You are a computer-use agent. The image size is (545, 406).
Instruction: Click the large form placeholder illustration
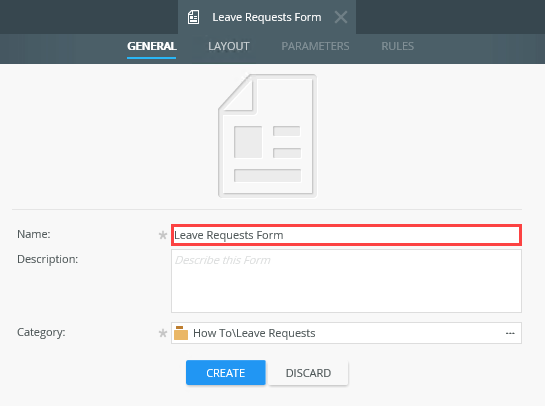267,136
